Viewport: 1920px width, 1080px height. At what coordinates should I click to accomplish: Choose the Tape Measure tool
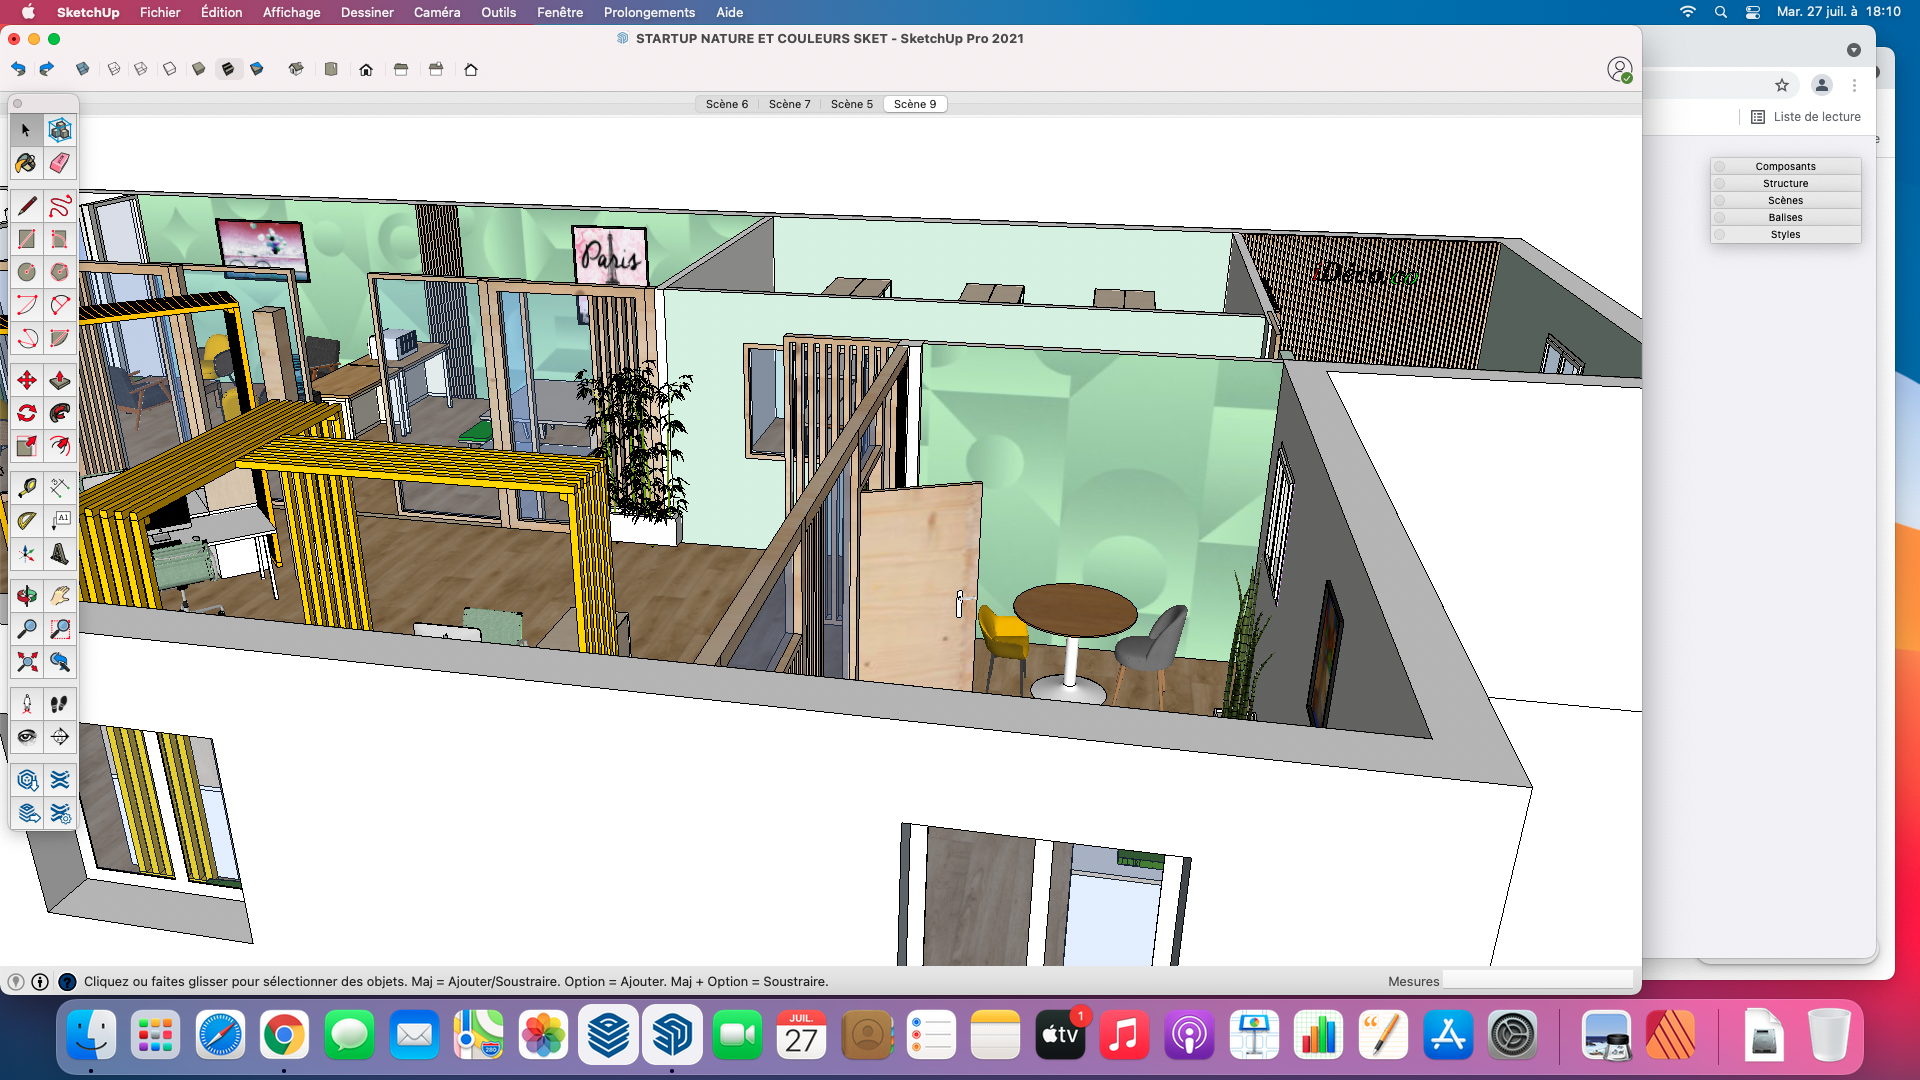pyautogui.click(x=27, y=487)
